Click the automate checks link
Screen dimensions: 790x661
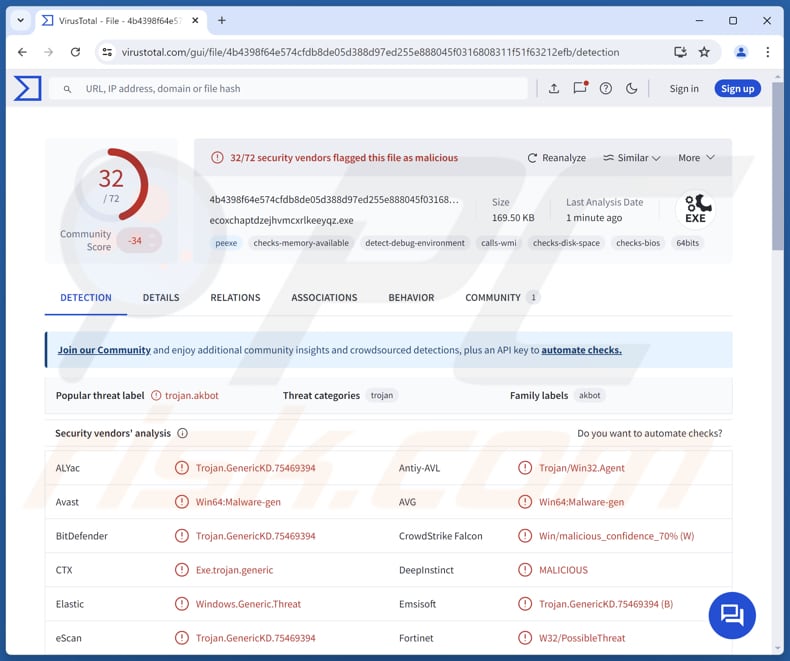pyautogui.click(x=581, y=350)
